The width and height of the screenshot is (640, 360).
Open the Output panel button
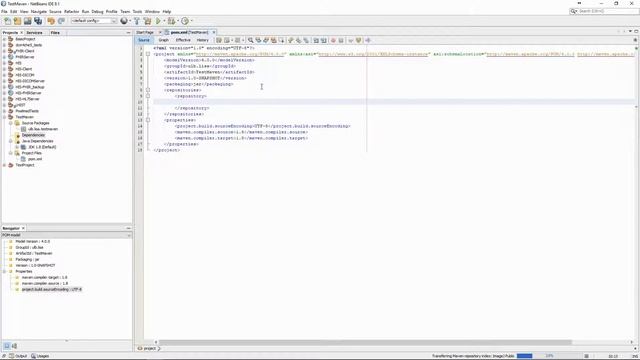click(18, 356)
